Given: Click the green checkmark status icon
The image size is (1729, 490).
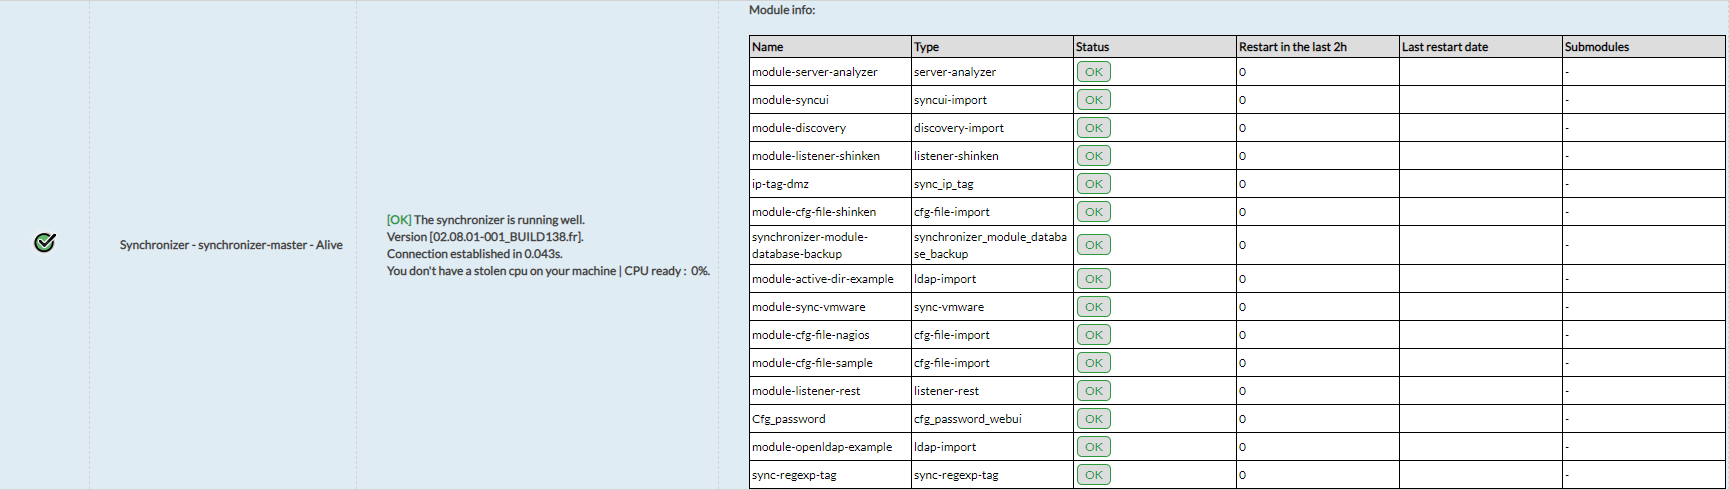Looking at the screenshot, I should 45,243.
